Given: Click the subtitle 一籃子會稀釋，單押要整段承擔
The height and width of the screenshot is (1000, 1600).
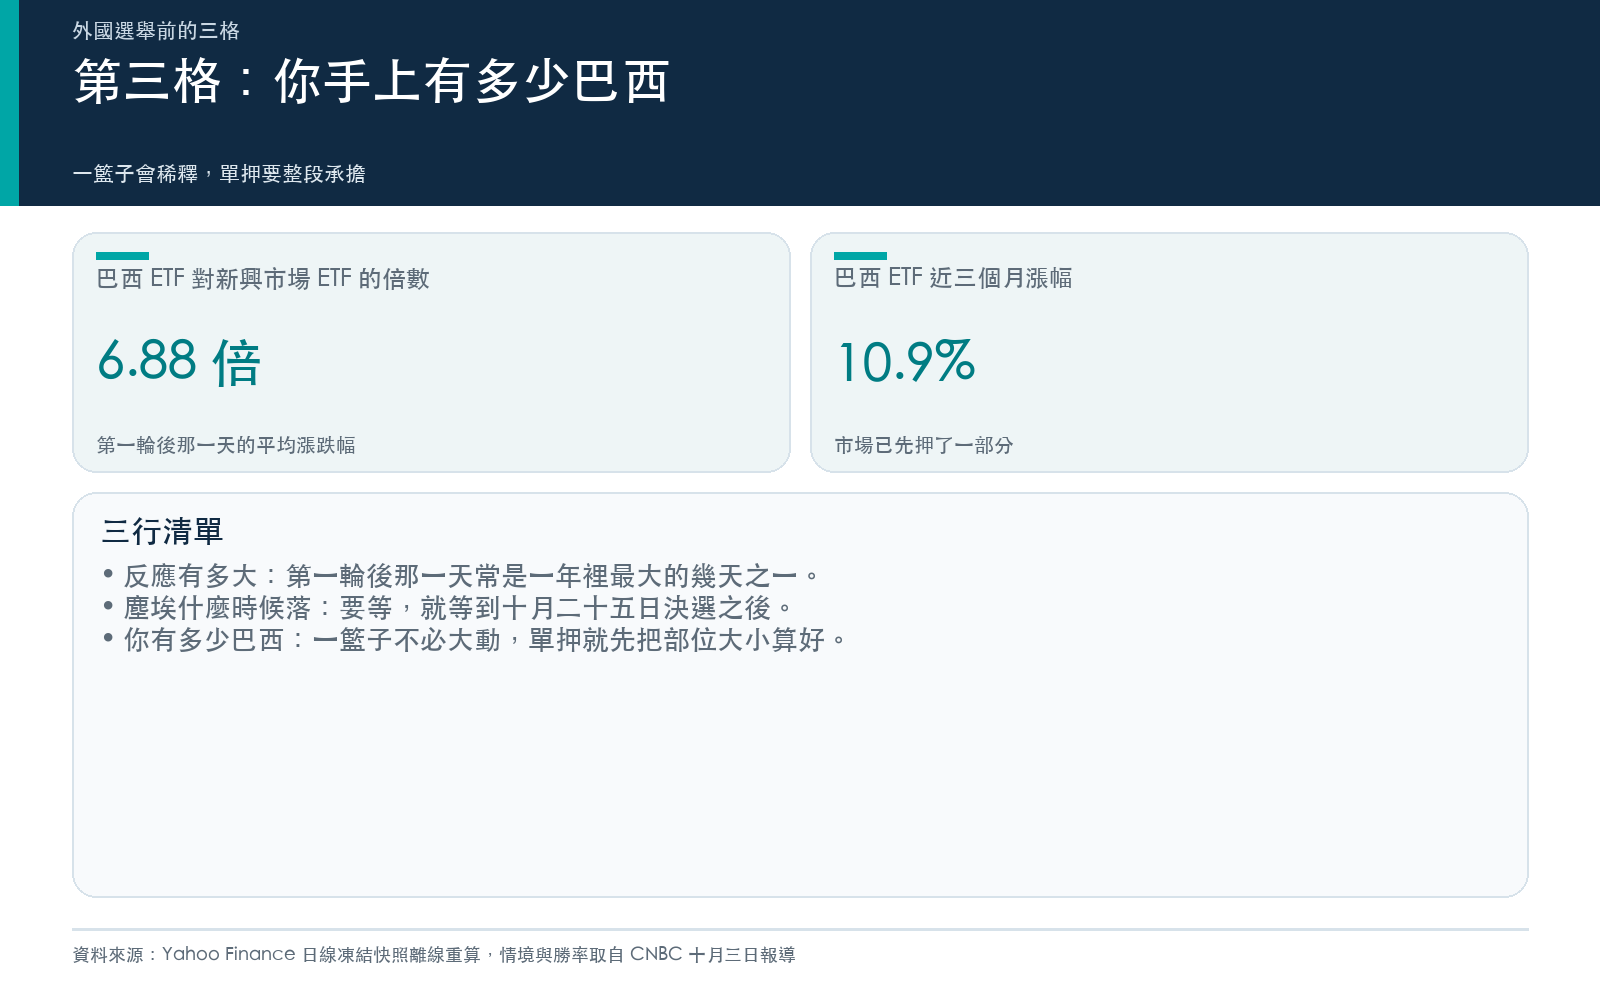Looking at the screenshot, I should point(219,174).
